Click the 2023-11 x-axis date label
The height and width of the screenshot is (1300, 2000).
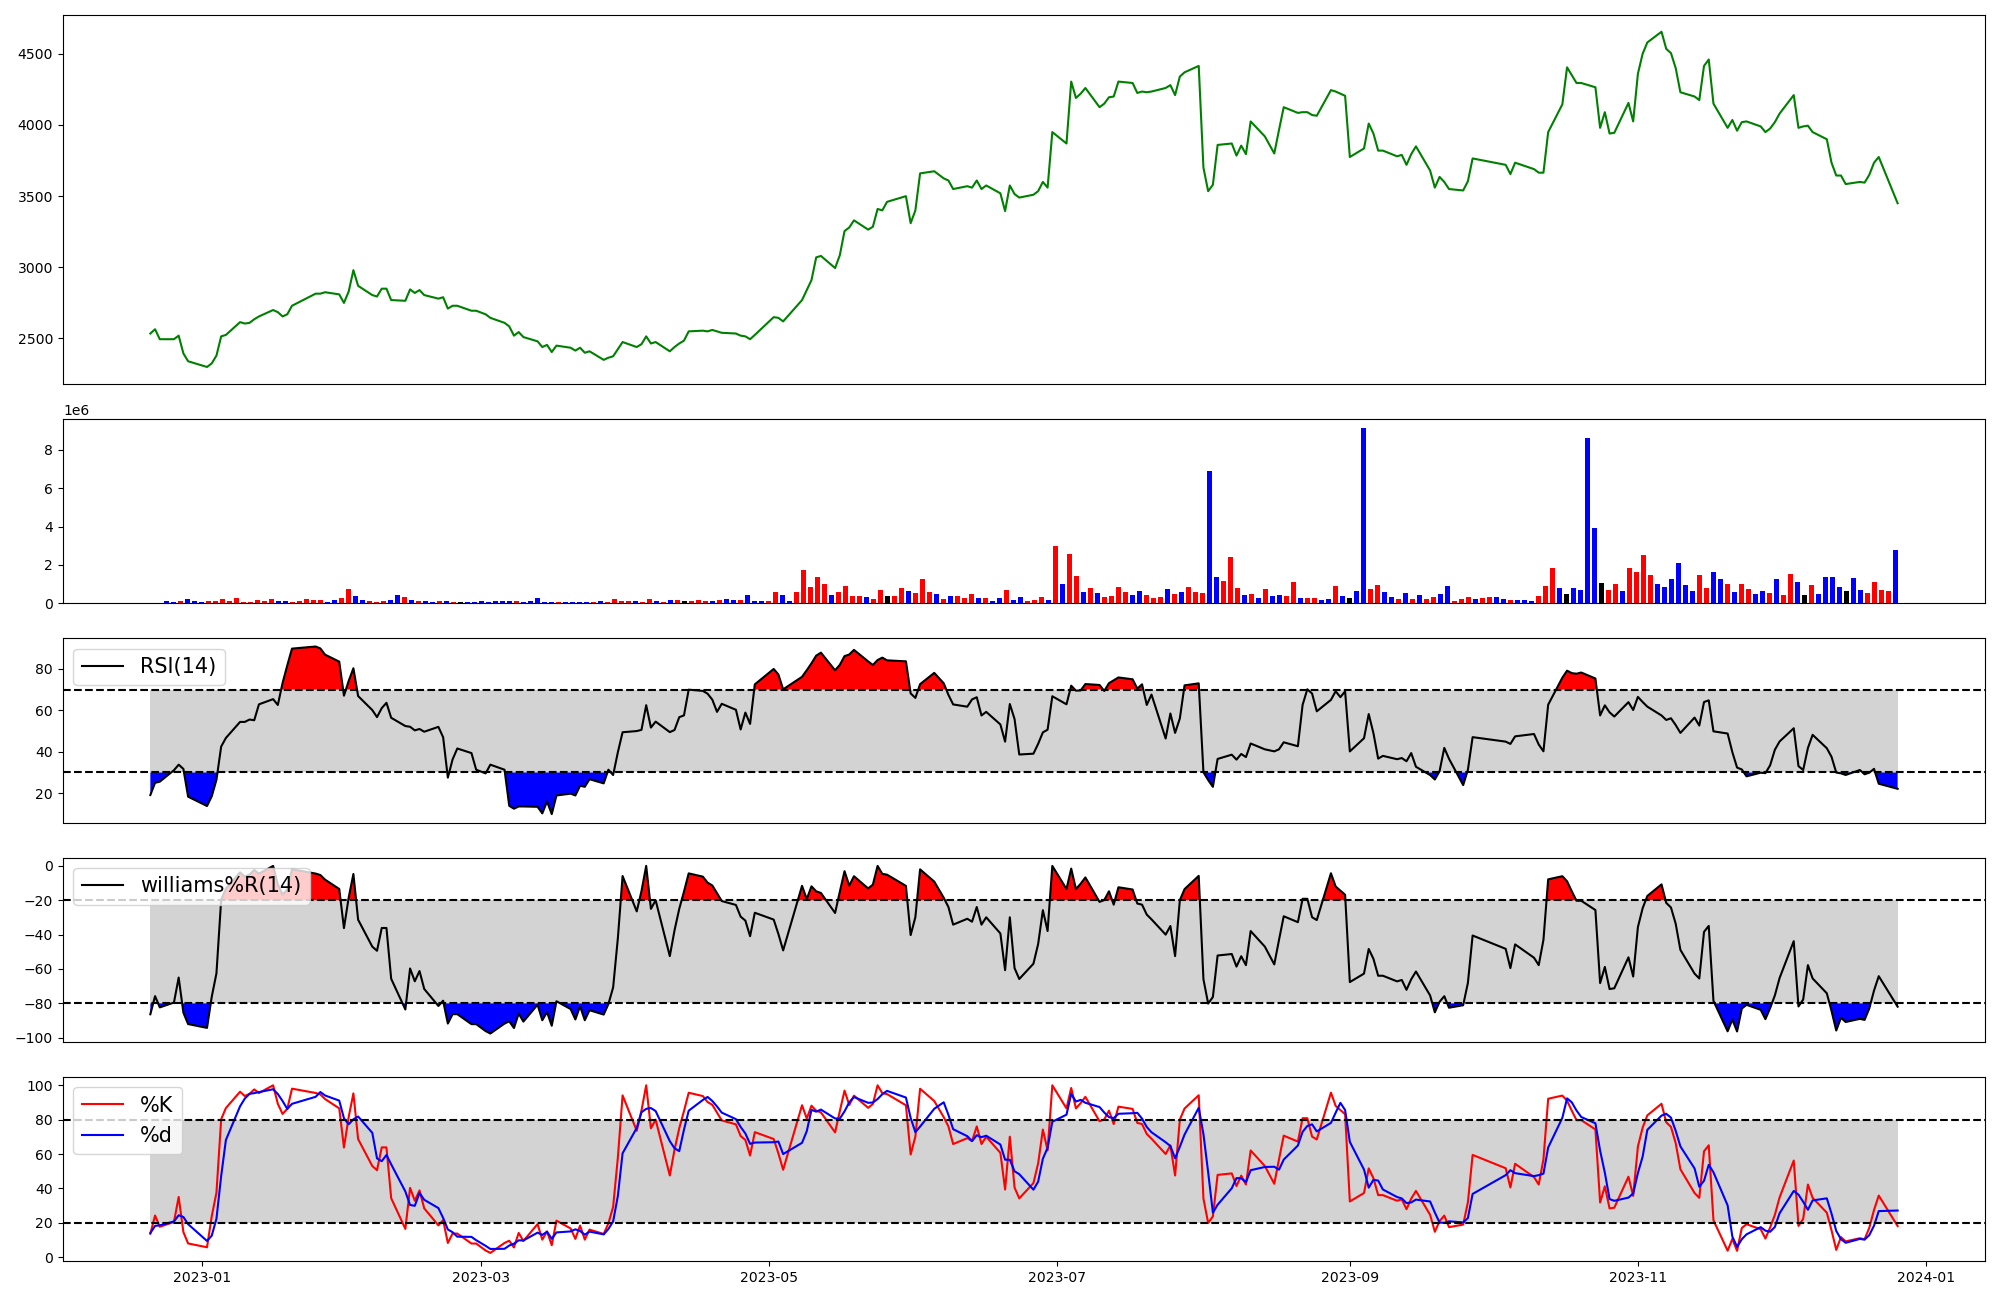click(x=1638, y=1277)
